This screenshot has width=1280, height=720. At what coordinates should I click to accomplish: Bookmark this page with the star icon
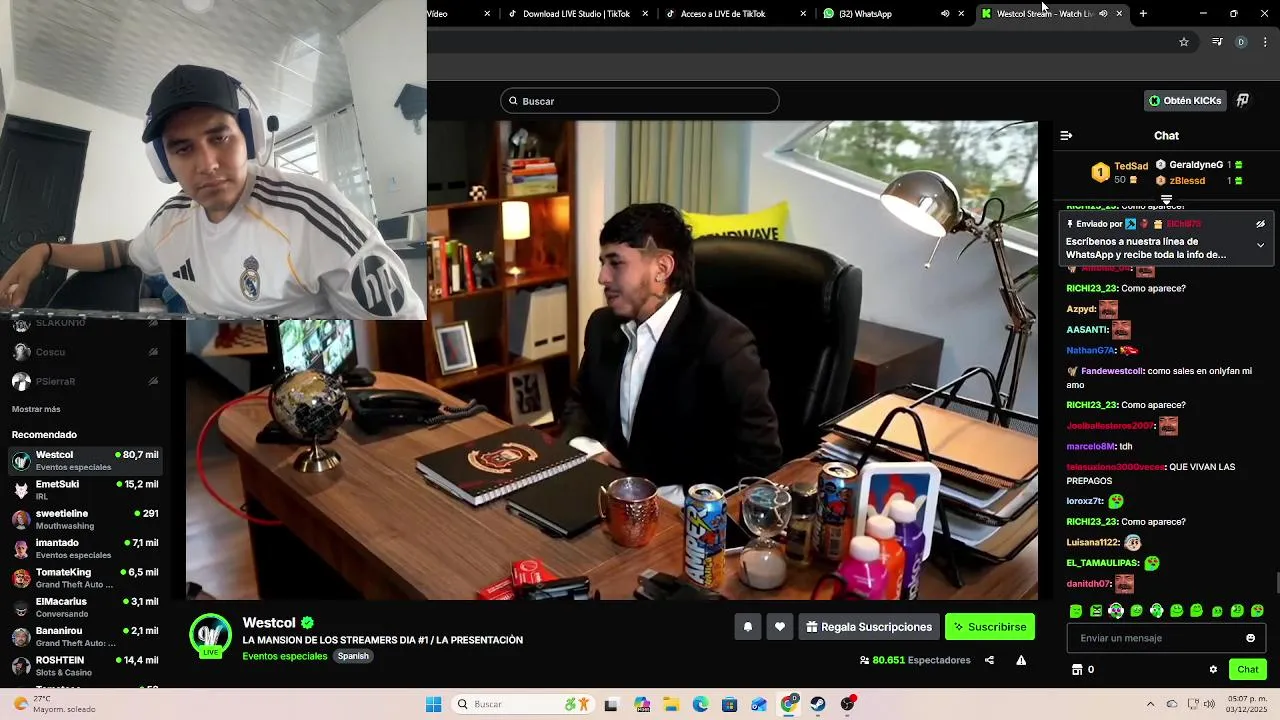tap(1184, 42)
